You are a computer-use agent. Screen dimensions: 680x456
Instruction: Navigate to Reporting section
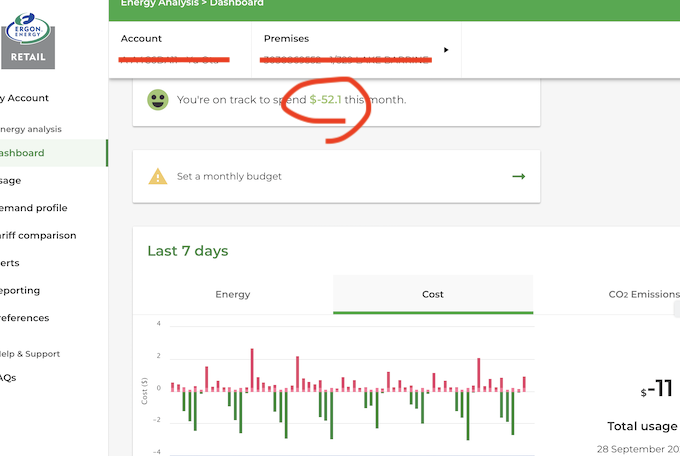(x=24, y=291)
